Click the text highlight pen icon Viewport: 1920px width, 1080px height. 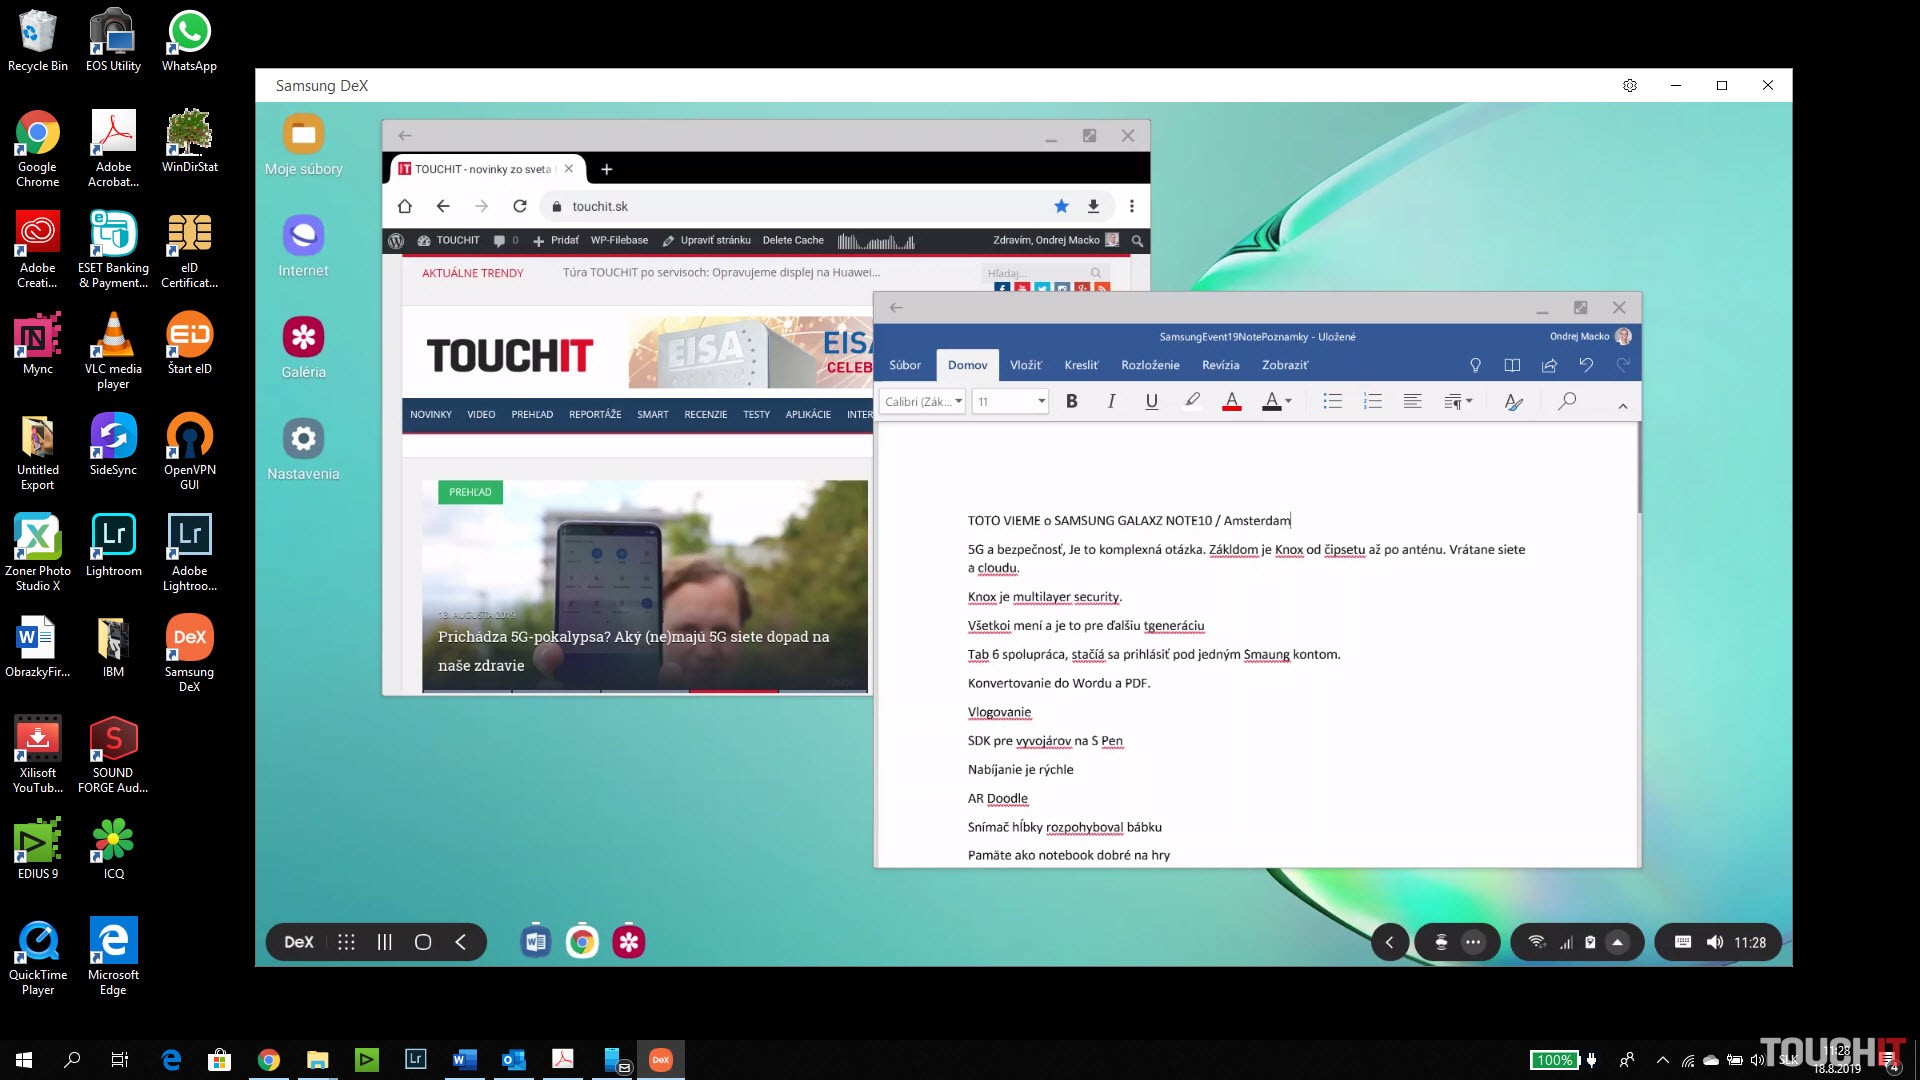click(x=1192, y=401)
